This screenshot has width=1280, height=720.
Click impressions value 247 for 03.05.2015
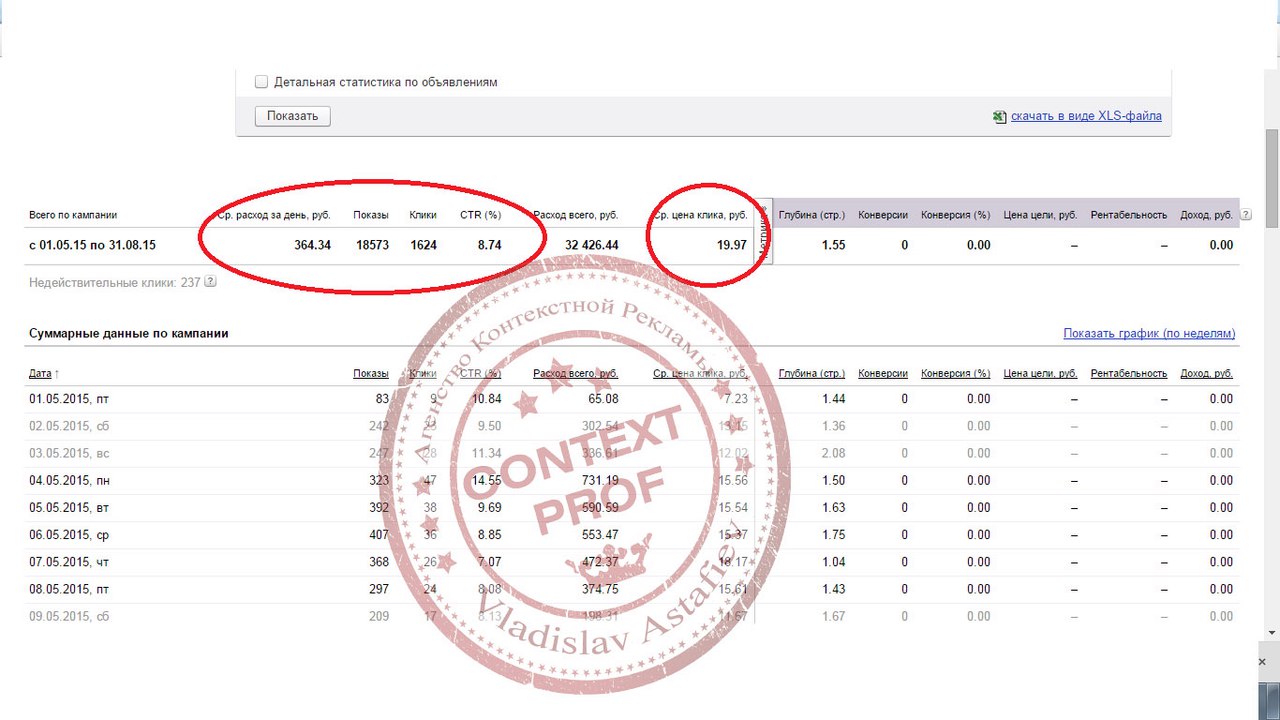tap(379, 453)
